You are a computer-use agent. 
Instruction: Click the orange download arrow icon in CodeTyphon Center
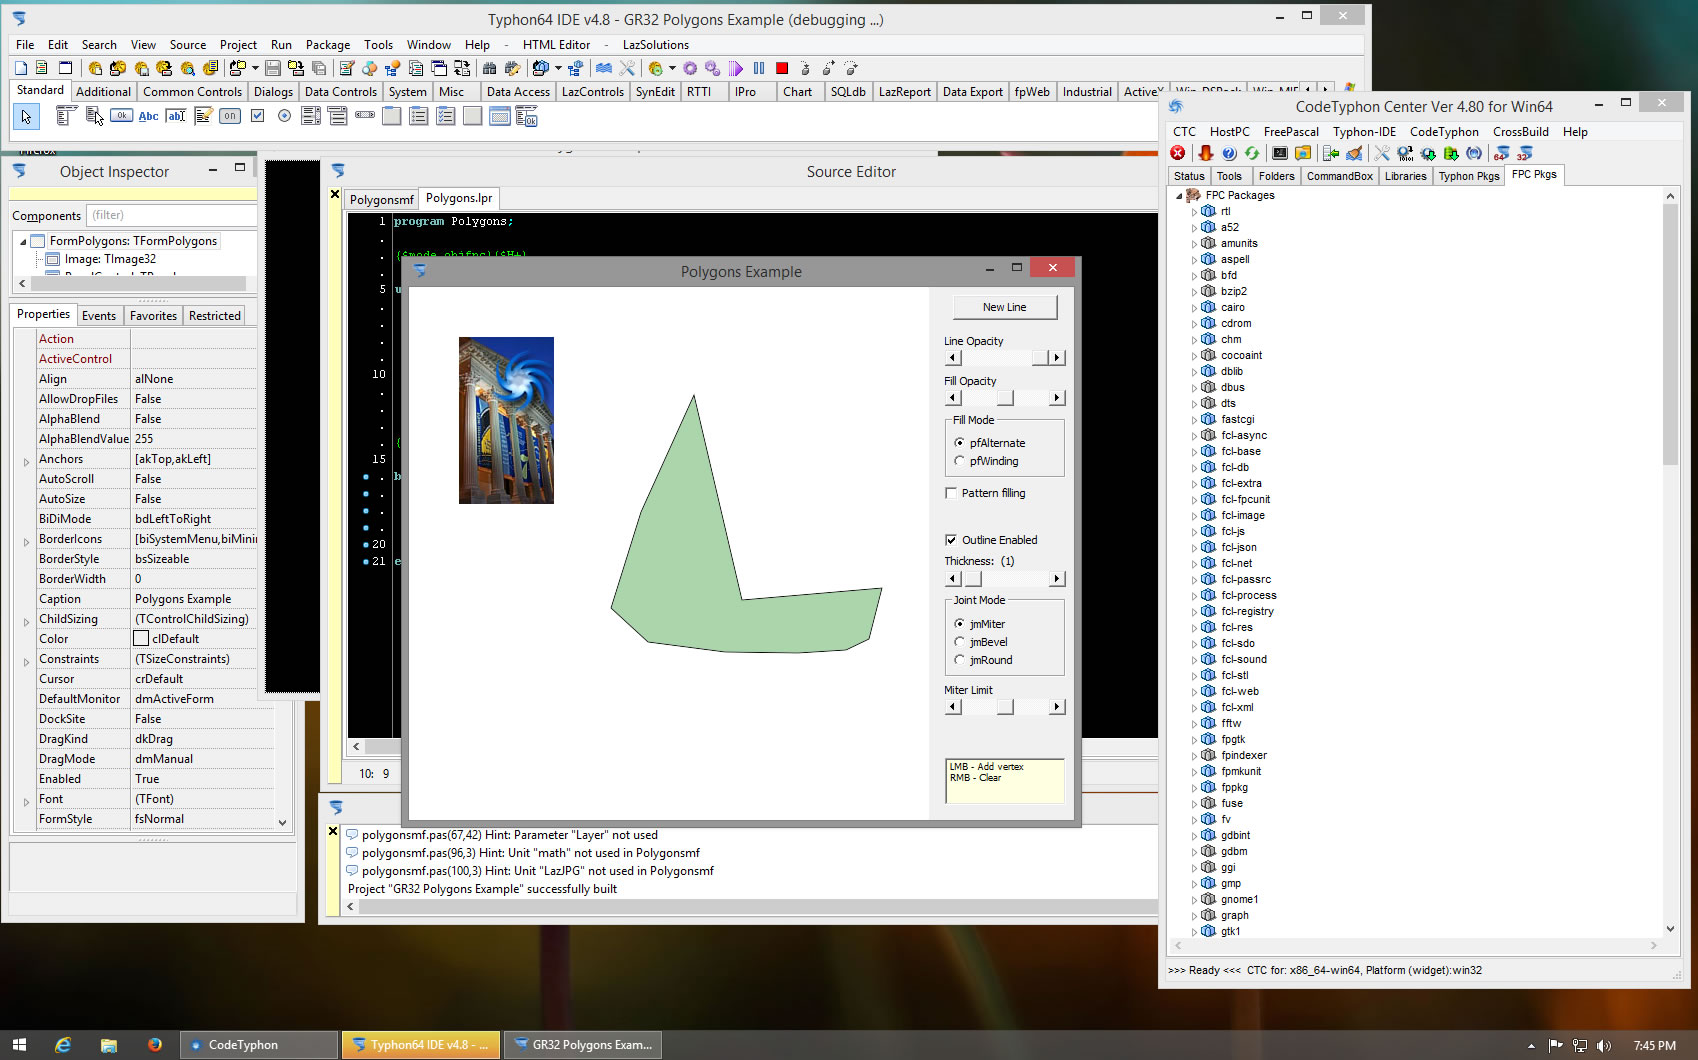coord(1205,153)
